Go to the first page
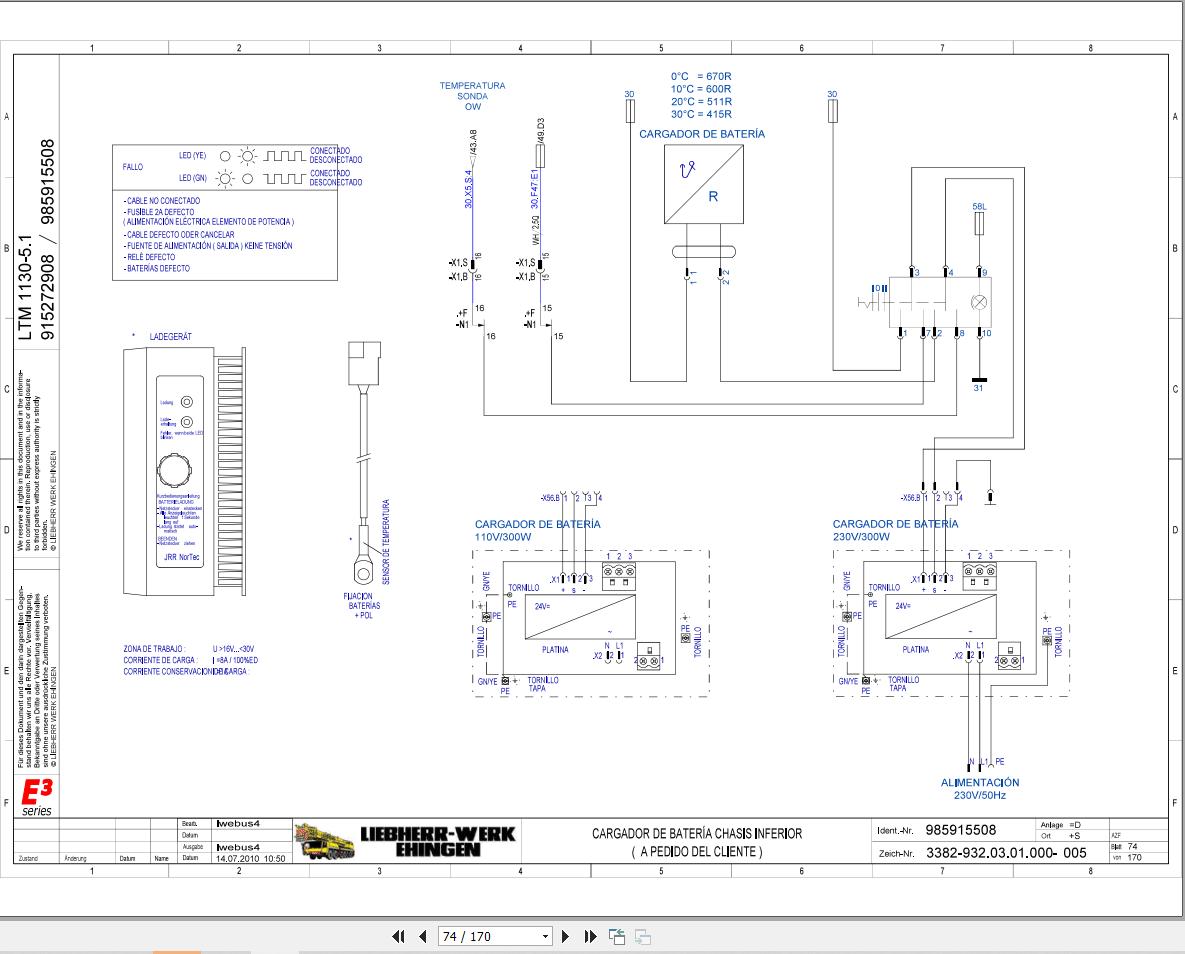The height and width of the screenshot is (954, 1185). click(398, 937)
